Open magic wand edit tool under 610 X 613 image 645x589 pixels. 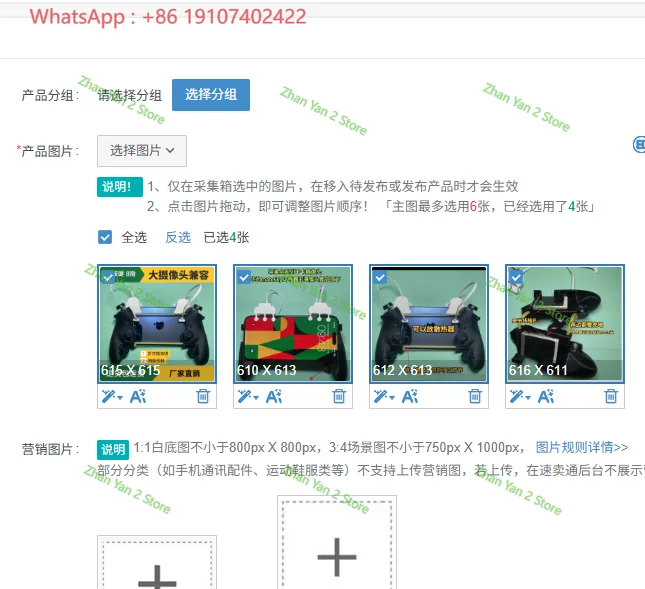click(x=245, y=397)
